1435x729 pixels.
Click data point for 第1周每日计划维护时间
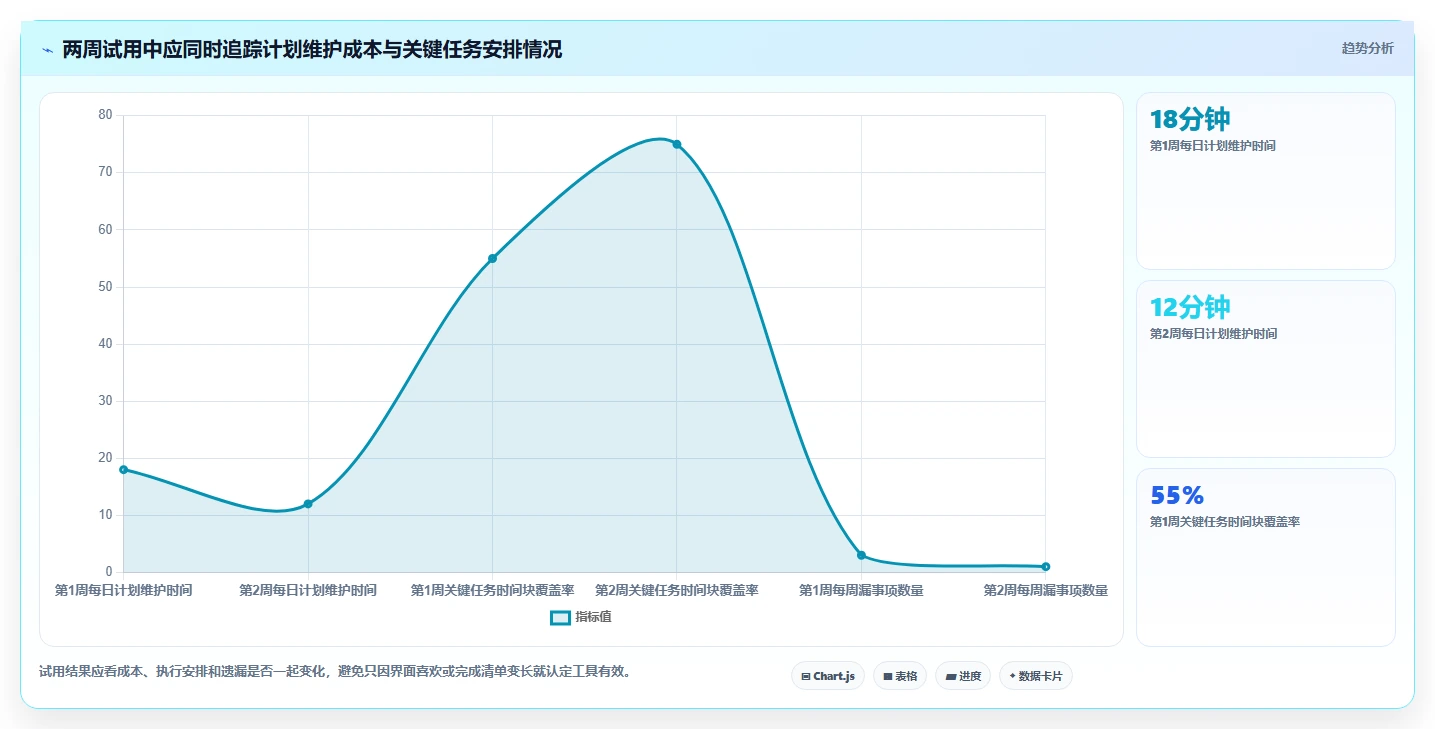coord(123,469)
